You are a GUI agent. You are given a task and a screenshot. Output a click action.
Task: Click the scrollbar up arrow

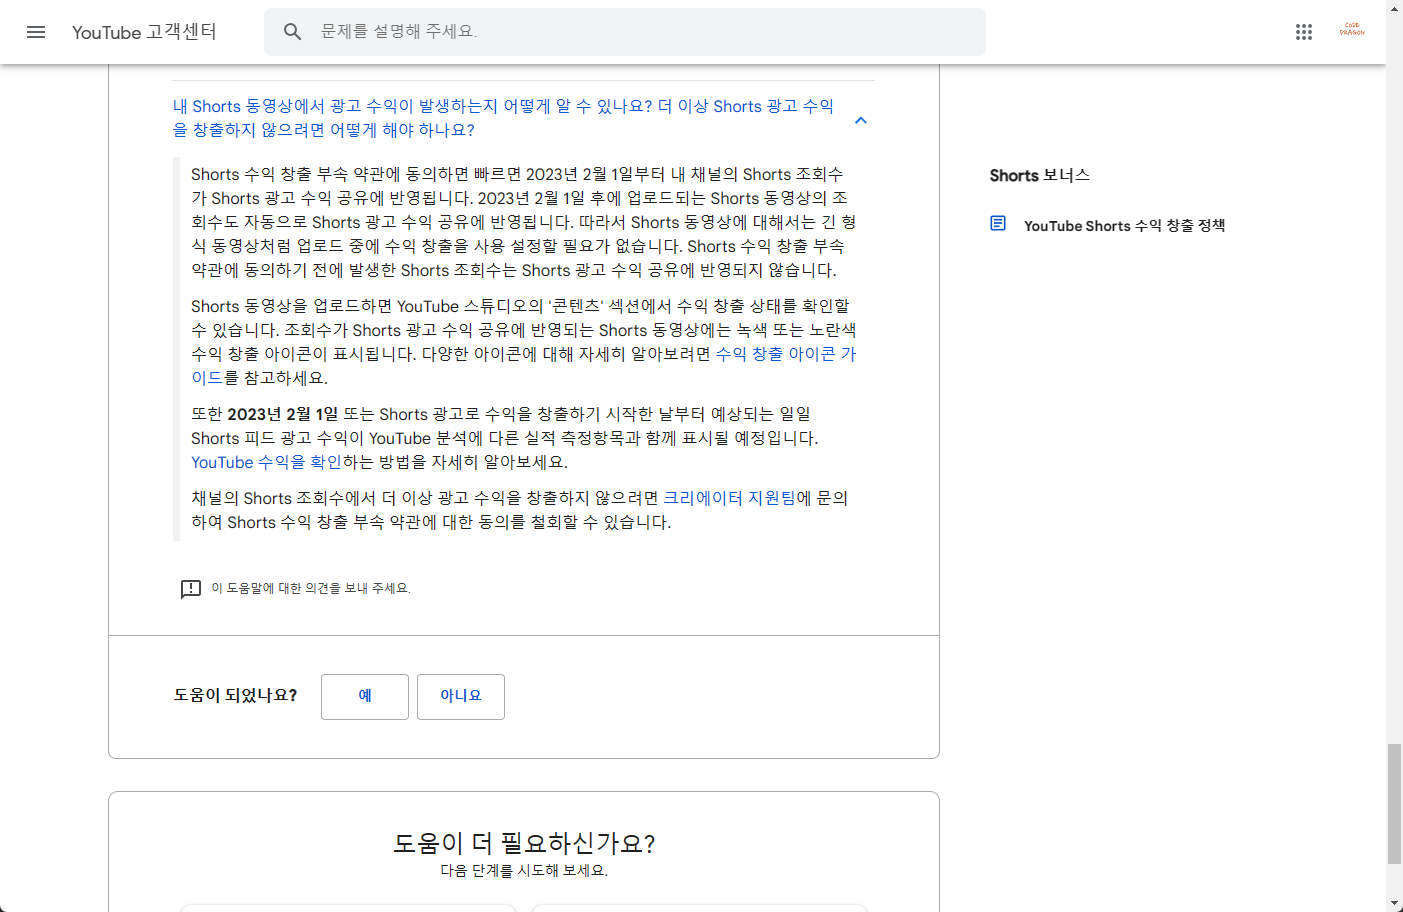click(1394, 8)
